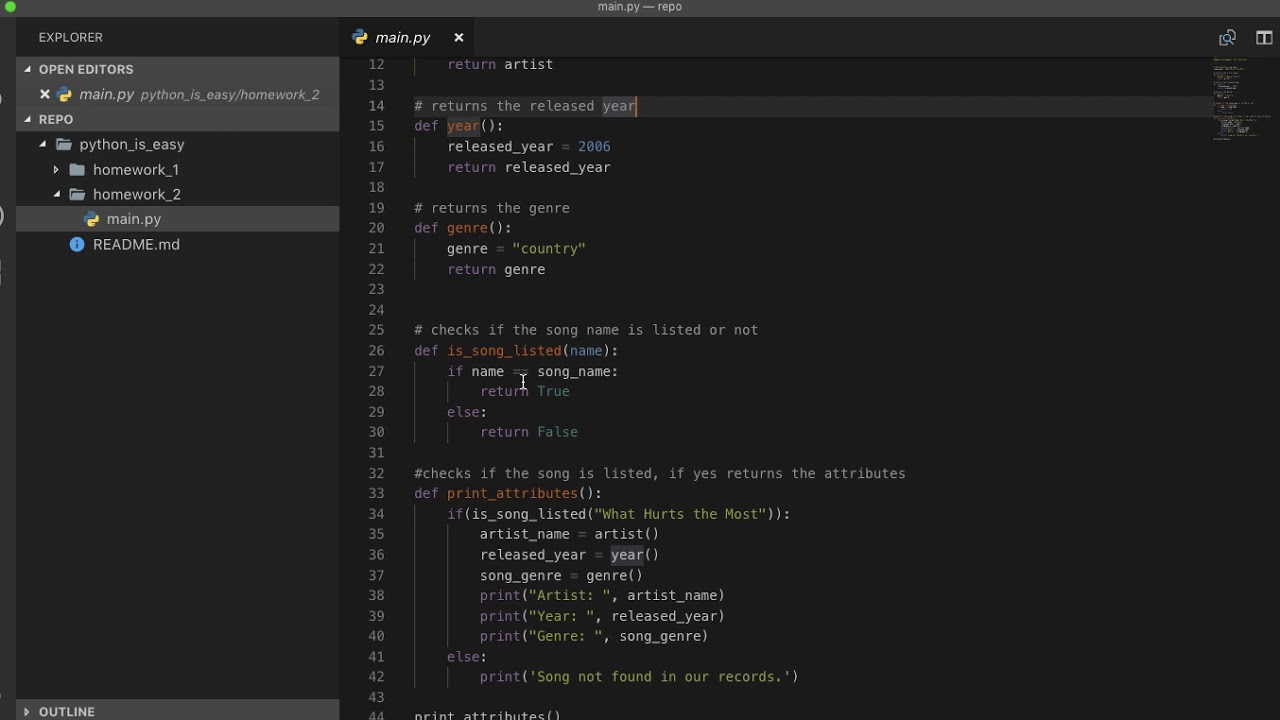Click 'song_genre = genre()' on line 37

click(561, 575)
